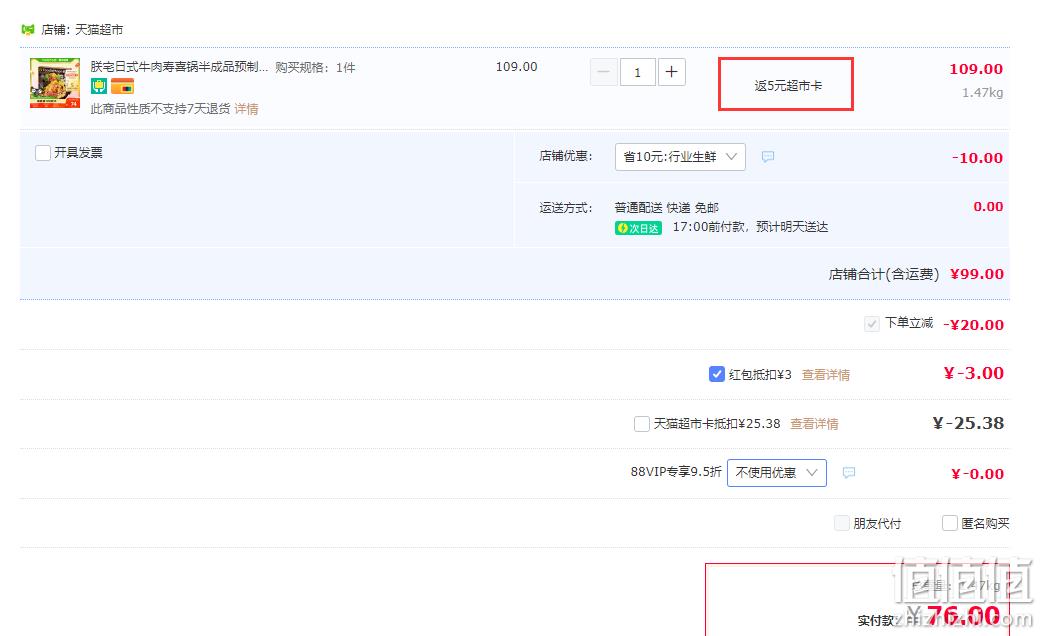Uncheck 红包抵扣¥3 checkbox
The width and height of the screenshot is (1042, 636).
tap(716, 373)
